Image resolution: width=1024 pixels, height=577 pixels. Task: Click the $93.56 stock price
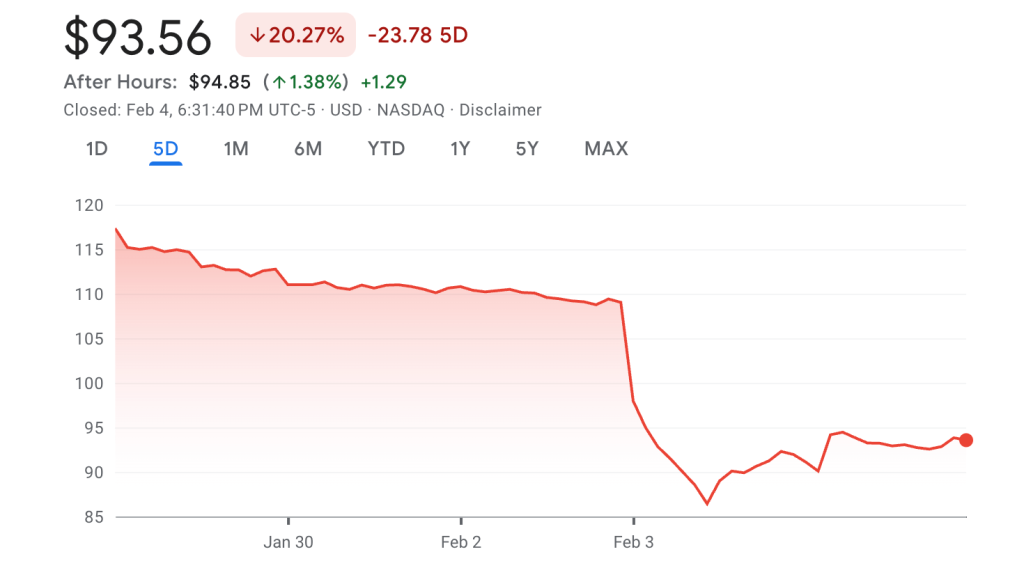(x=138, y=38)
